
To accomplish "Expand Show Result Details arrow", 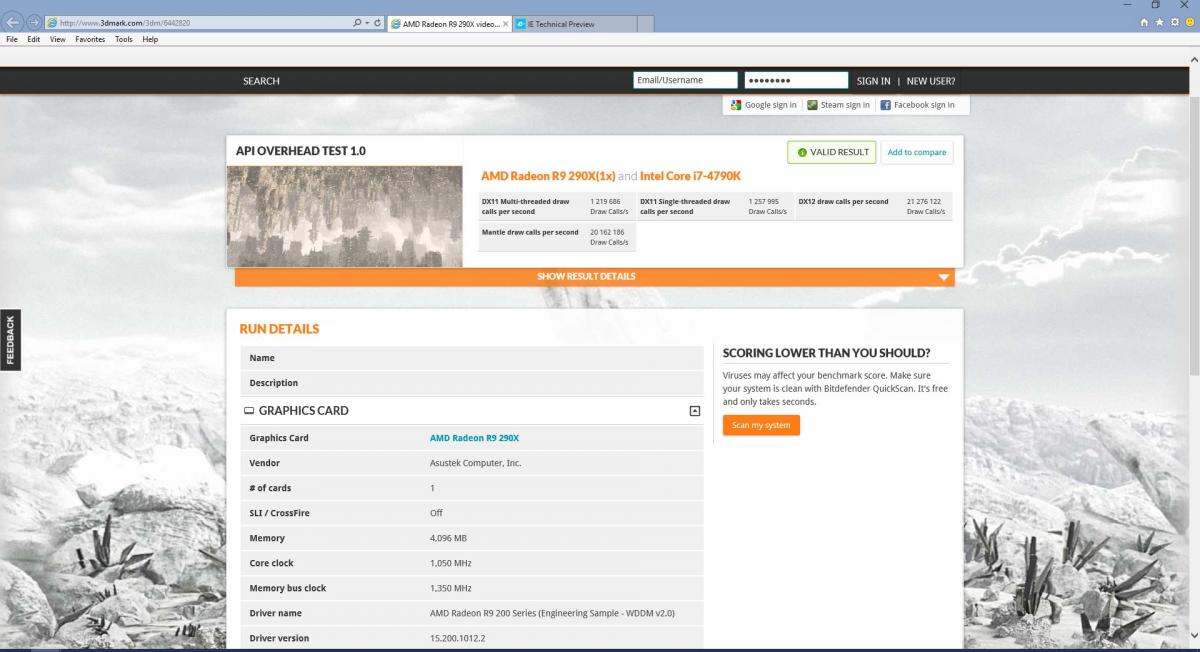I will pyautogui.click(x=944, y=278).
